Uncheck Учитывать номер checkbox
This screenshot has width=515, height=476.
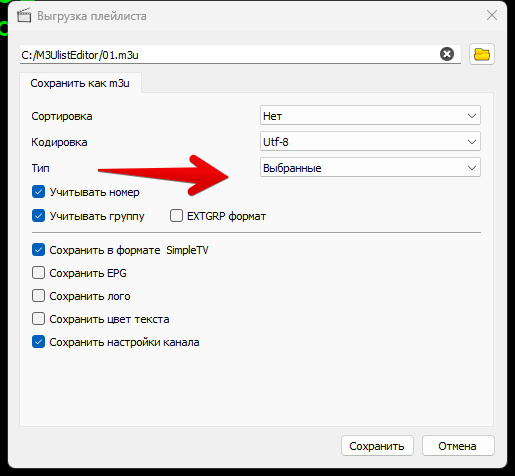(38, 192)
